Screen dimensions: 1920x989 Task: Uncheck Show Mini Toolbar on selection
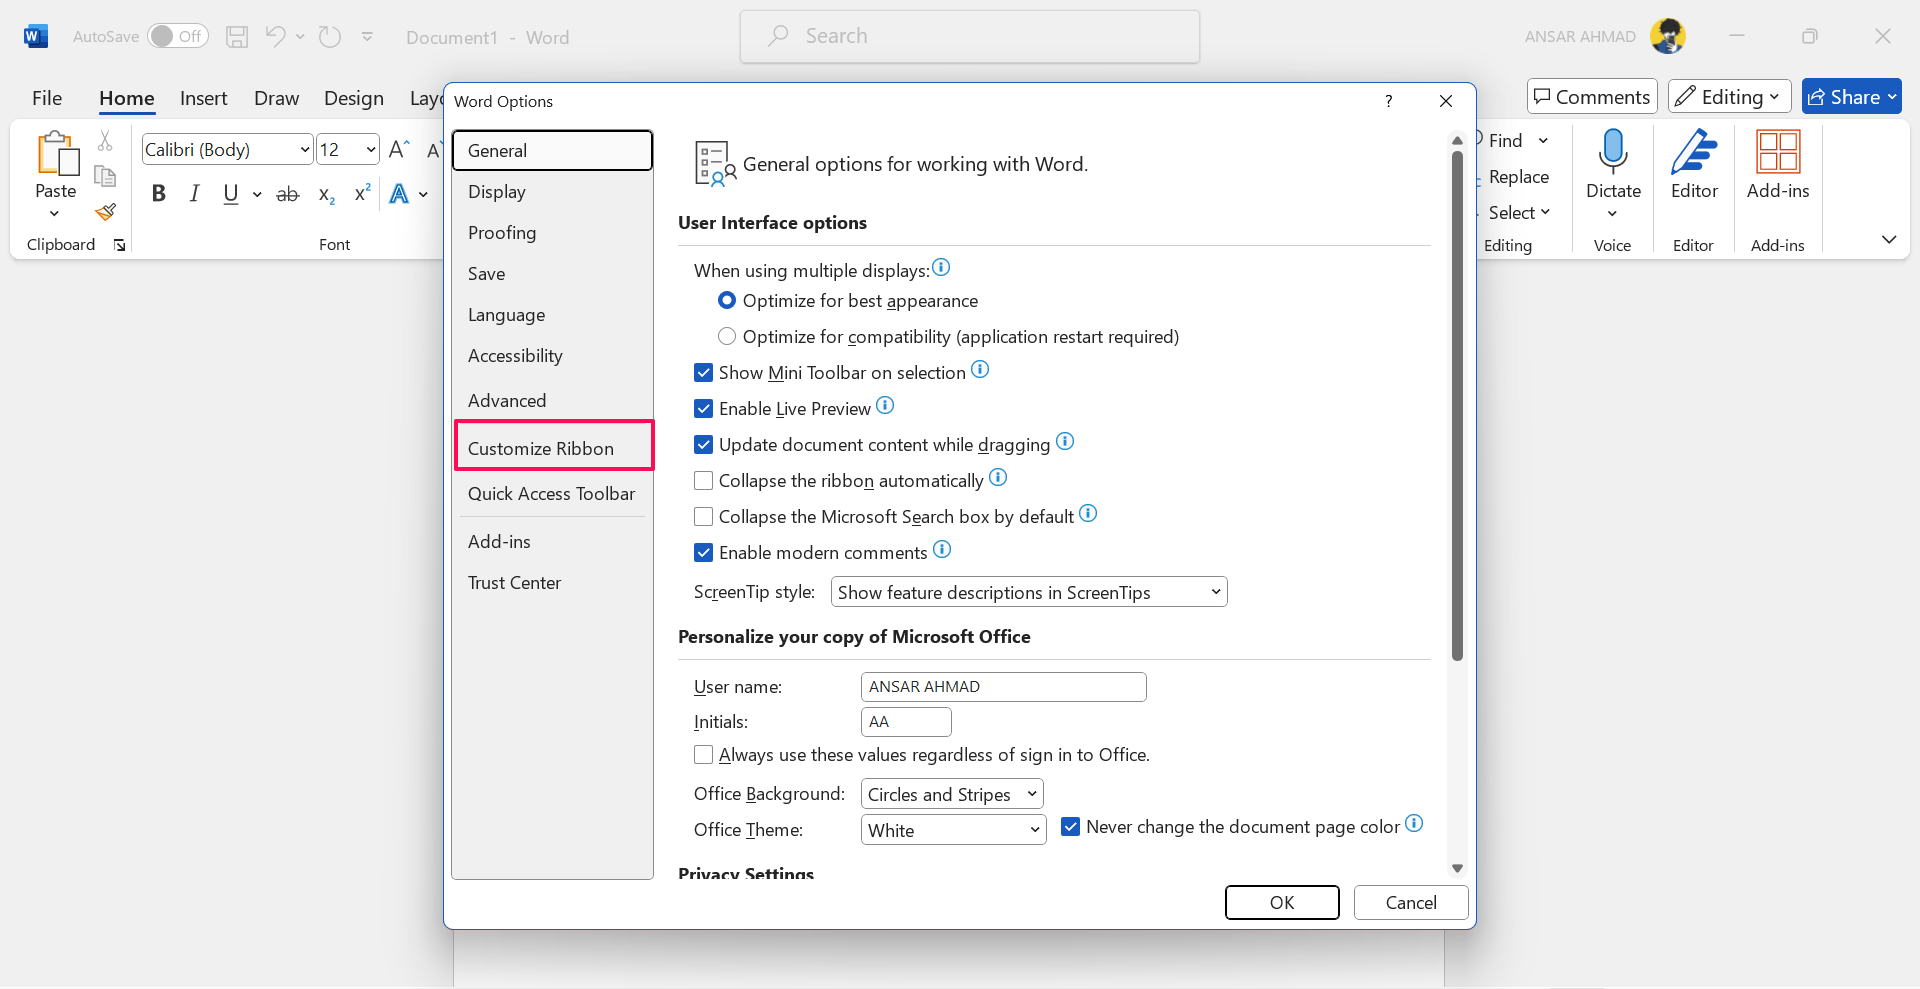point(704,373)
